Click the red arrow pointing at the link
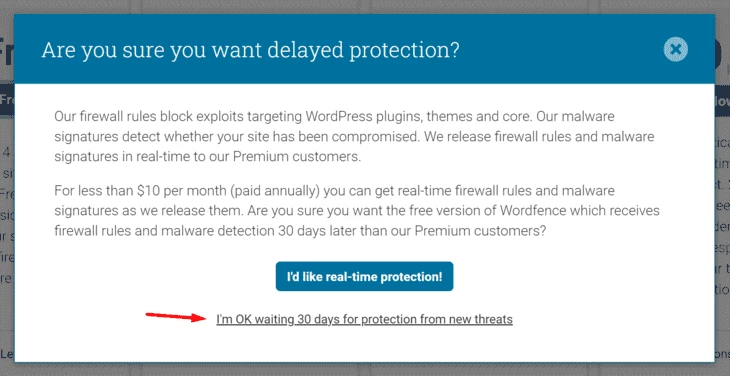The height and width of the screenshot is (376, 730). [x=176, y=317]
